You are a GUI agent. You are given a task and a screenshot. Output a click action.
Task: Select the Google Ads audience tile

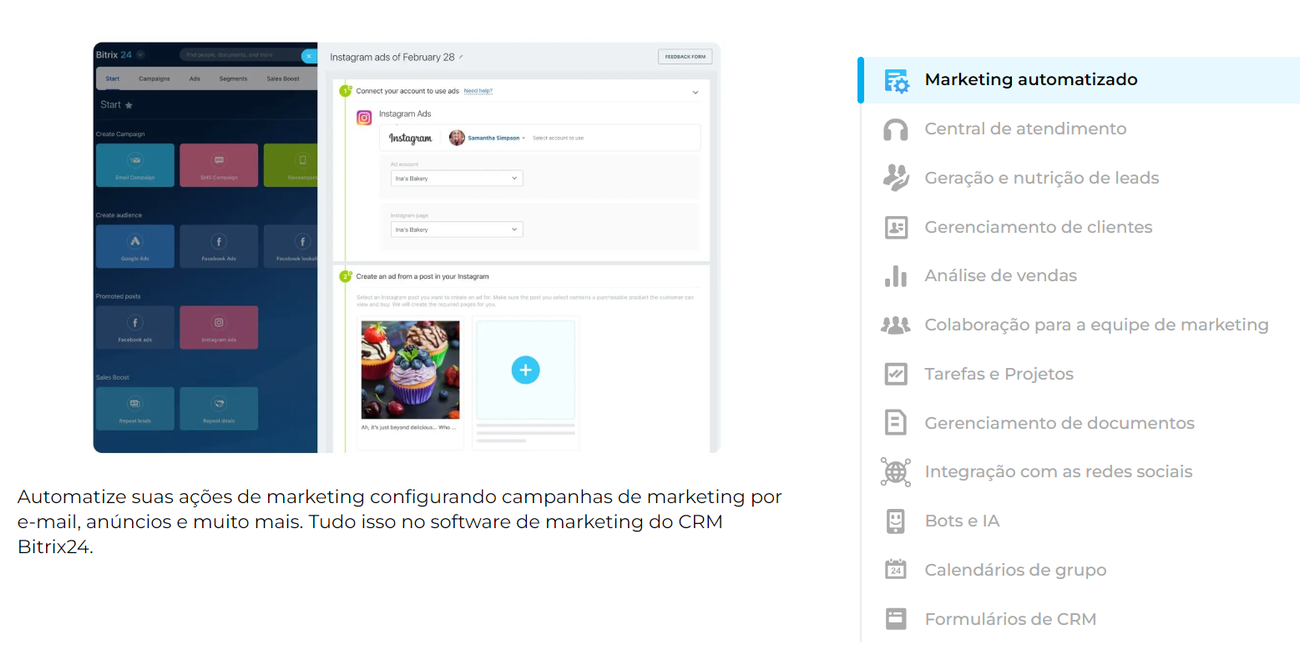[x=135, y=246]
